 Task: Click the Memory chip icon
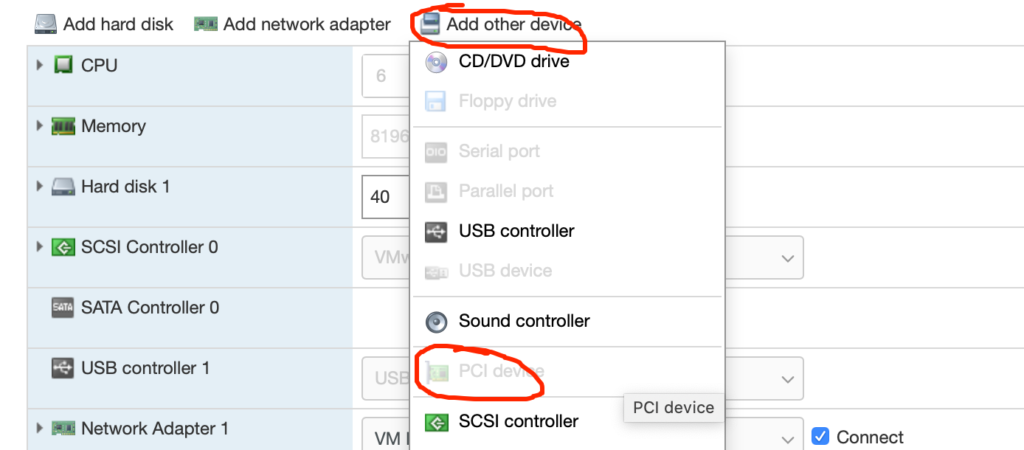pyautogui.click(x=63, y=126)
